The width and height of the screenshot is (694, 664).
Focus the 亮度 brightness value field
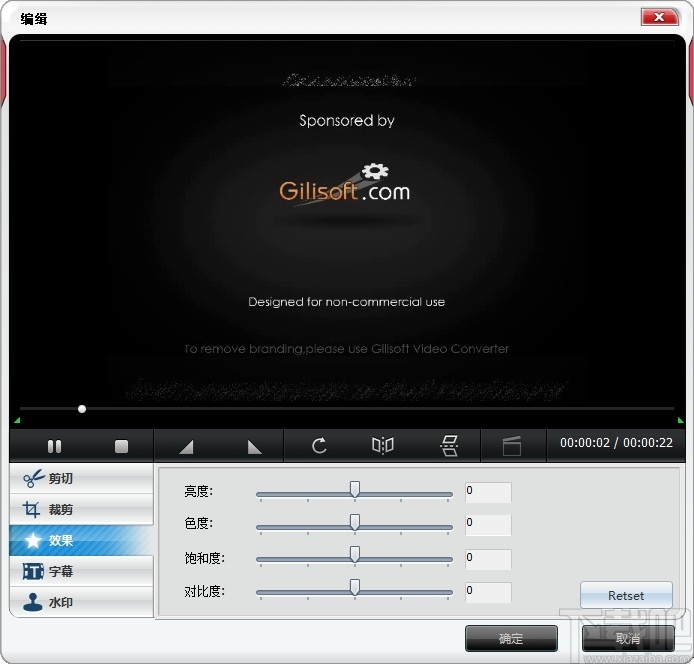coord(488,492)
